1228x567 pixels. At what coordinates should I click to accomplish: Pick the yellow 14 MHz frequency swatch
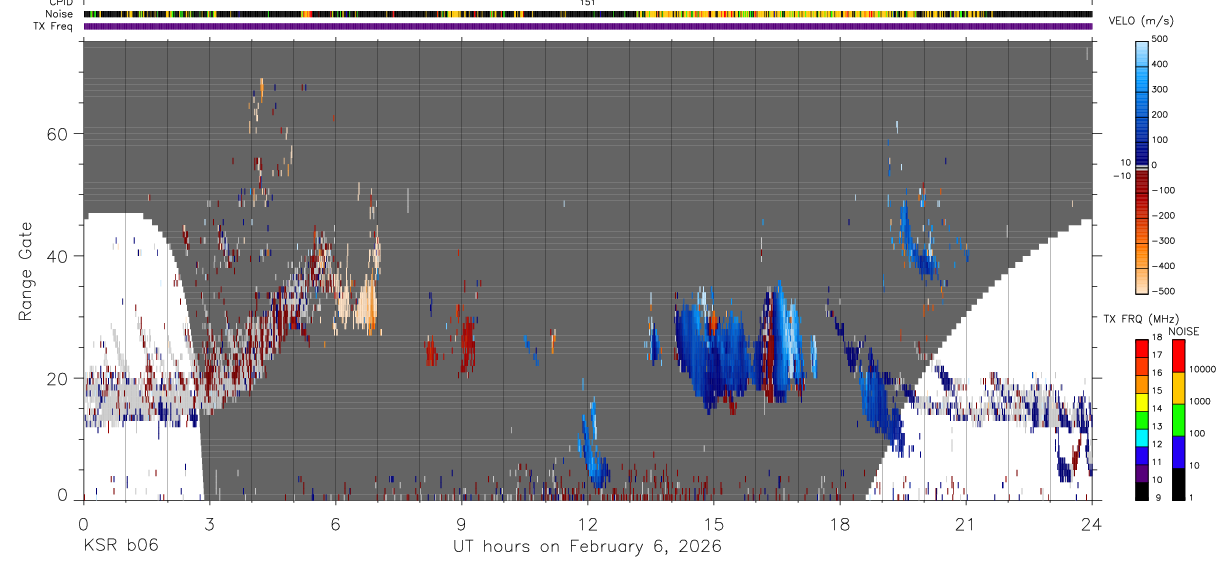[x=1142, y=402]
